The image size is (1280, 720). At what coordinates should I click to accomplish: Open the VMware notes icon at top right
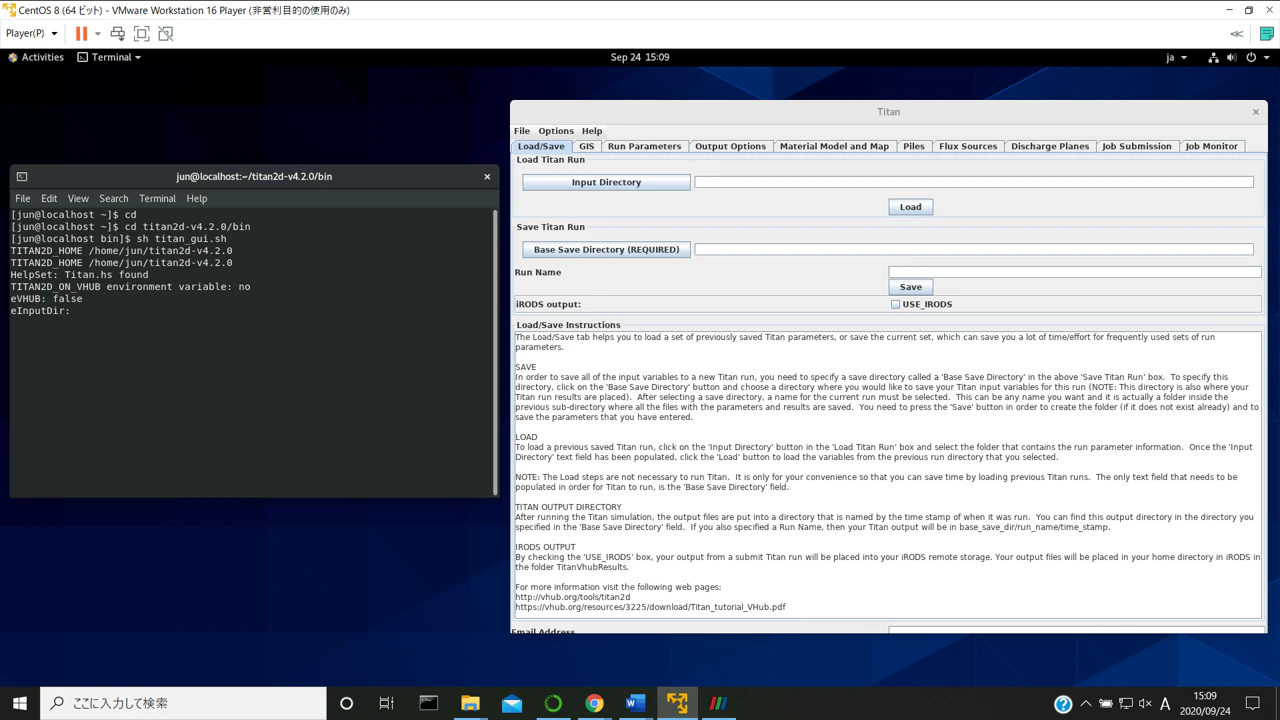(x=1266, y=34)
